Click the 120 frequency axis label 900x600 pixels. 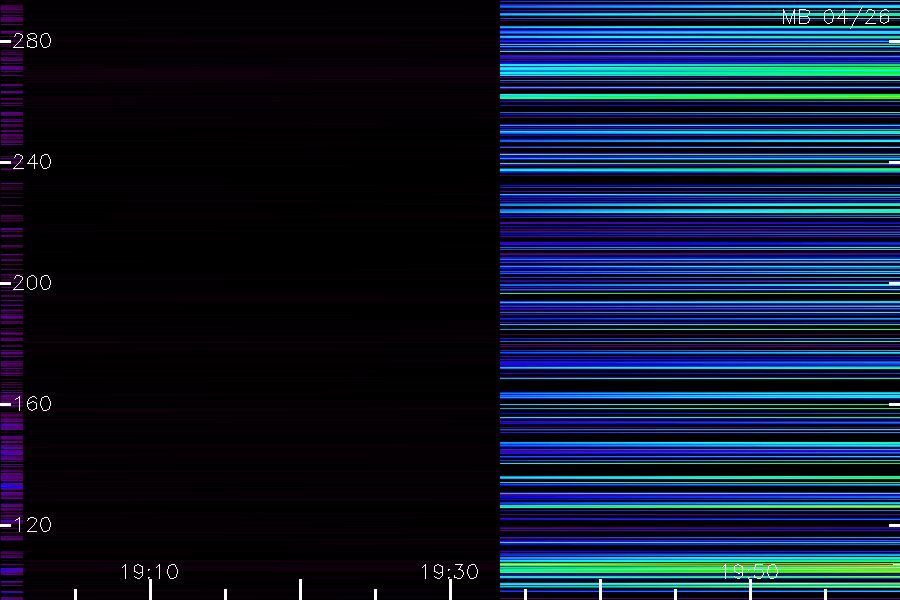pyautogui.click(x=32, y=525)
